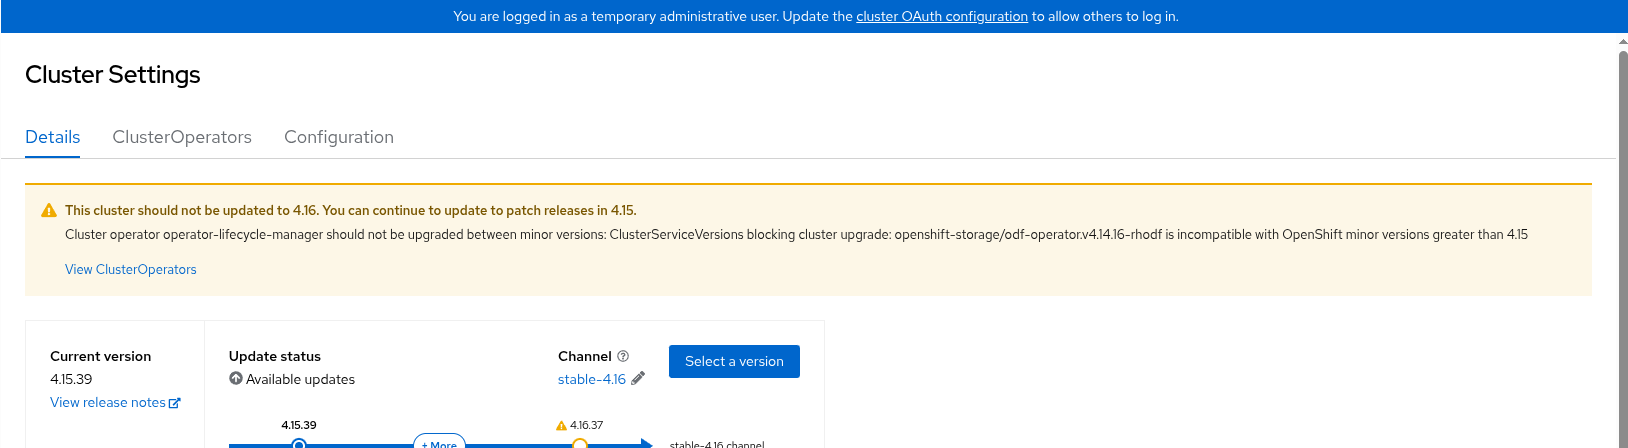Click the Available updates arrow icon
This screenshot has height=448, width=1628.
pos(236,379)
